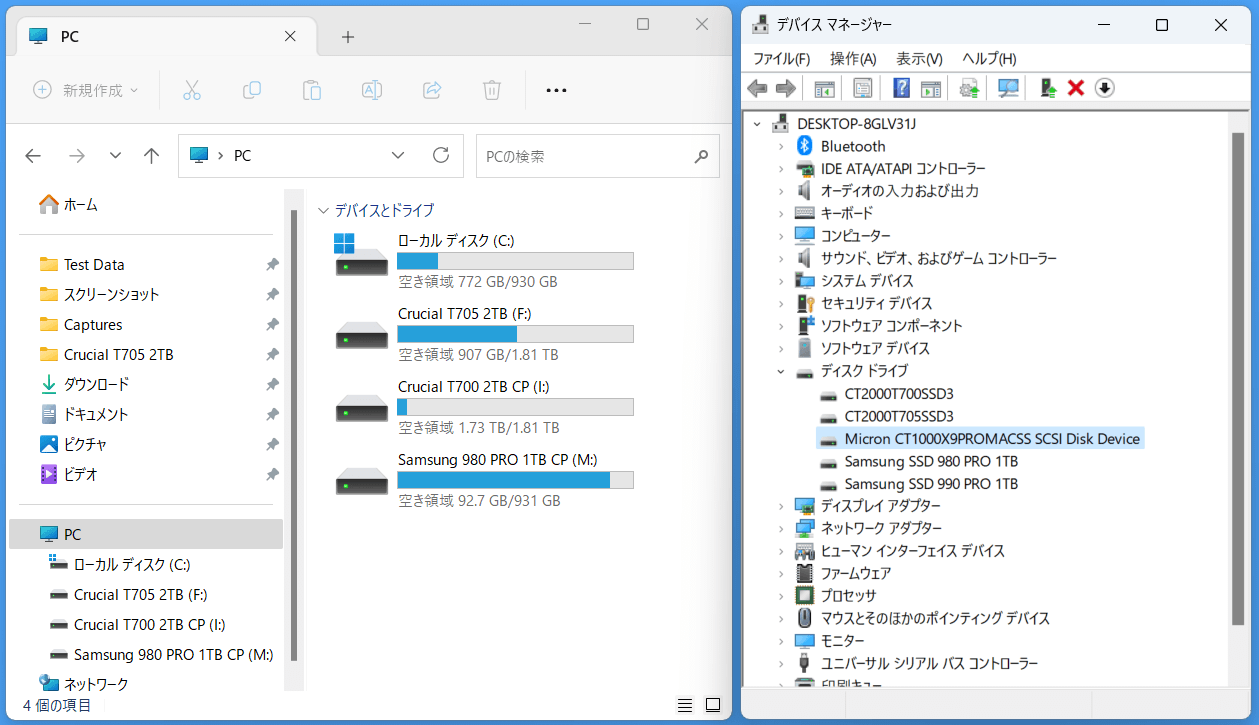This screenshot has width=1259, height=725.
Task: Click Device Manager help question mark icon
Action: 901,89
